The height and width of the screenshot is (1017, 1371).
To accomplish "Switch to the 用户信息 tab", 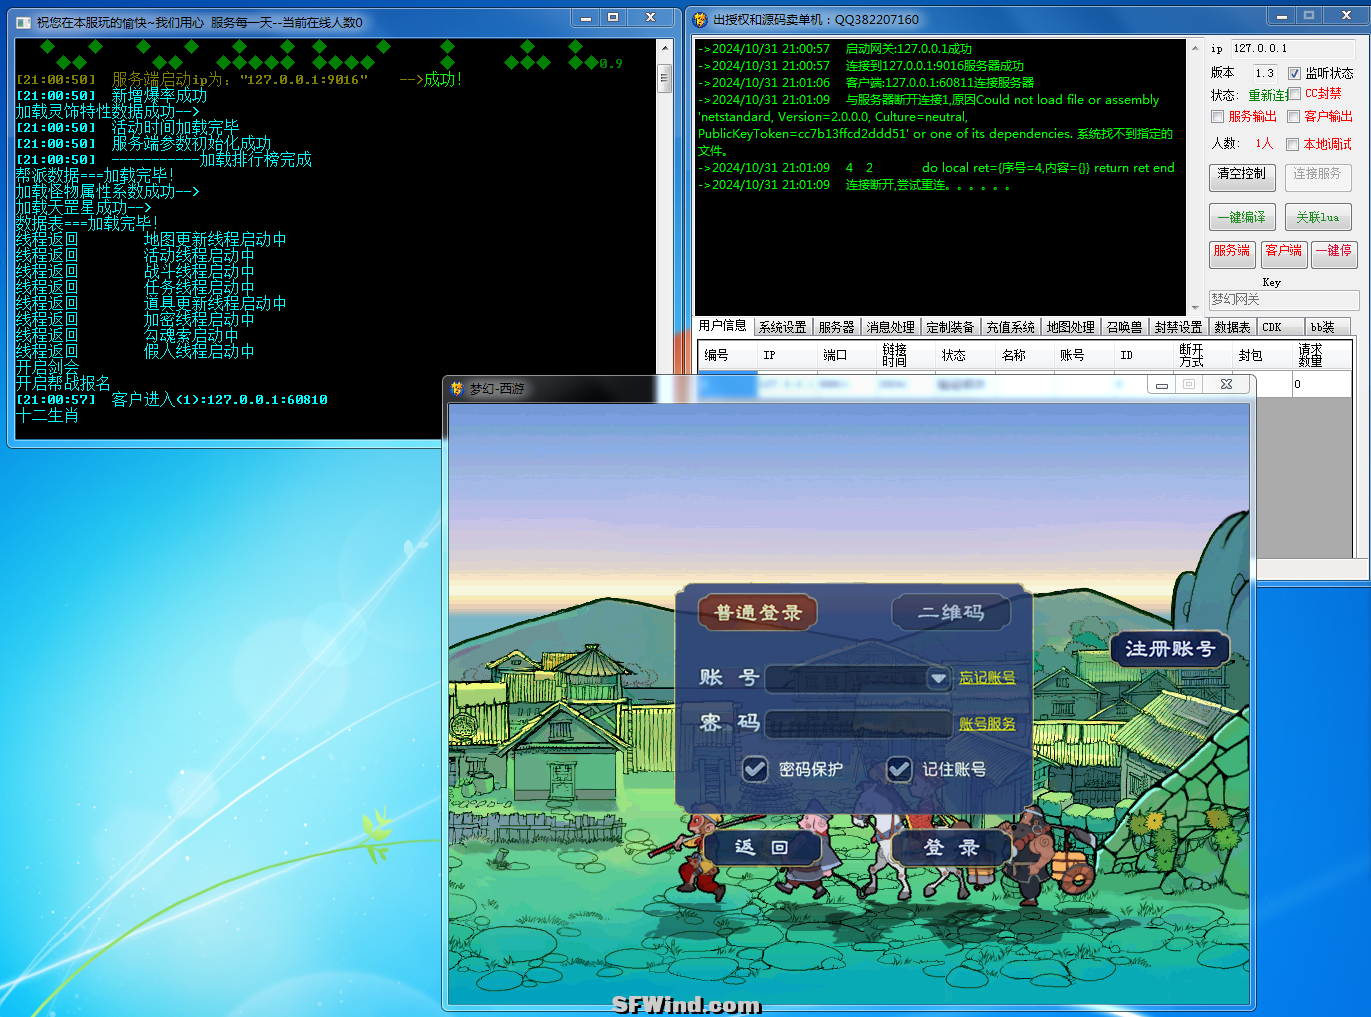I will (x=722, y=325).
